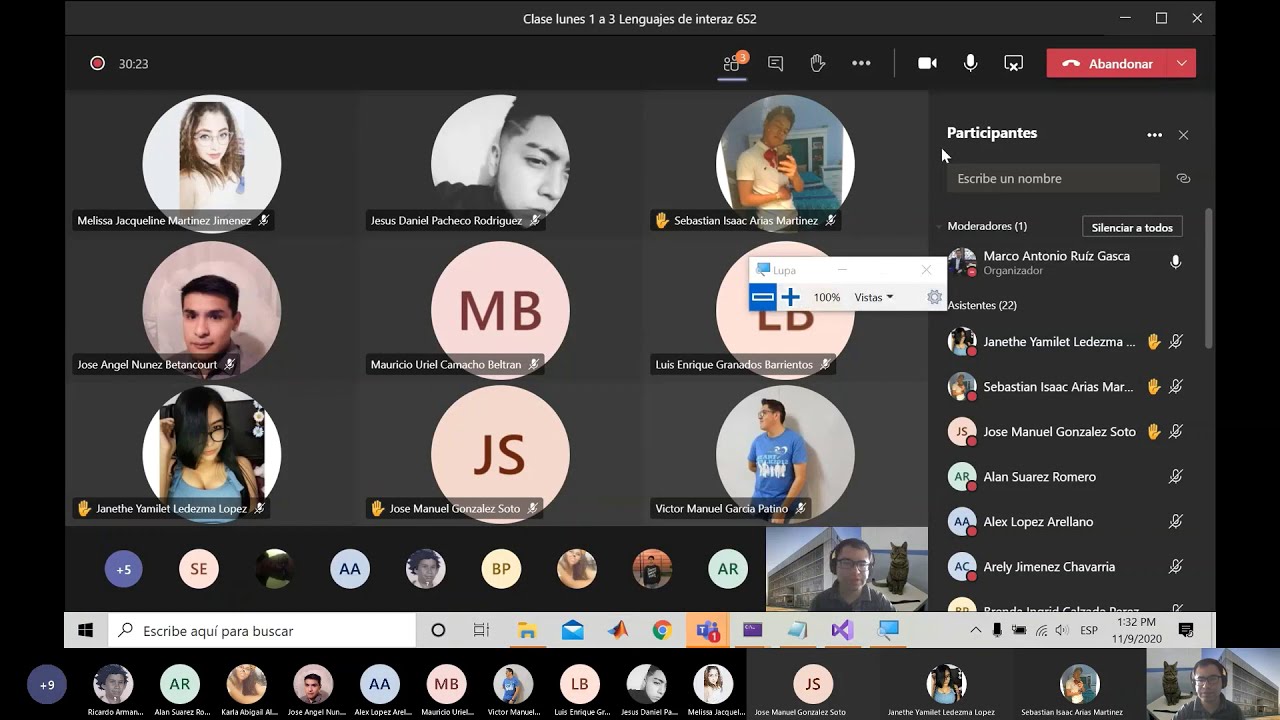The width and height of the screenshot is (1280, 720).
Task: Close the Participantes panel
Action: tap(1183, 135)
